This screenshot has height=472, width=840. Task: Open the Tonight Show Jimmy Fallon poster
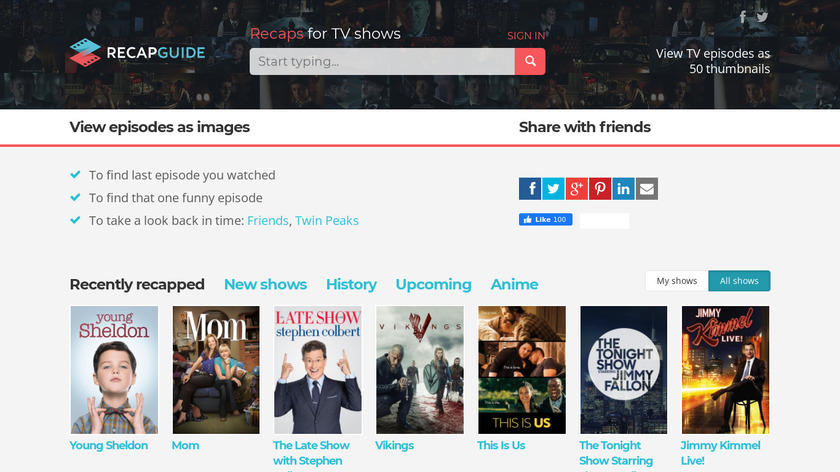click(624, 370)
